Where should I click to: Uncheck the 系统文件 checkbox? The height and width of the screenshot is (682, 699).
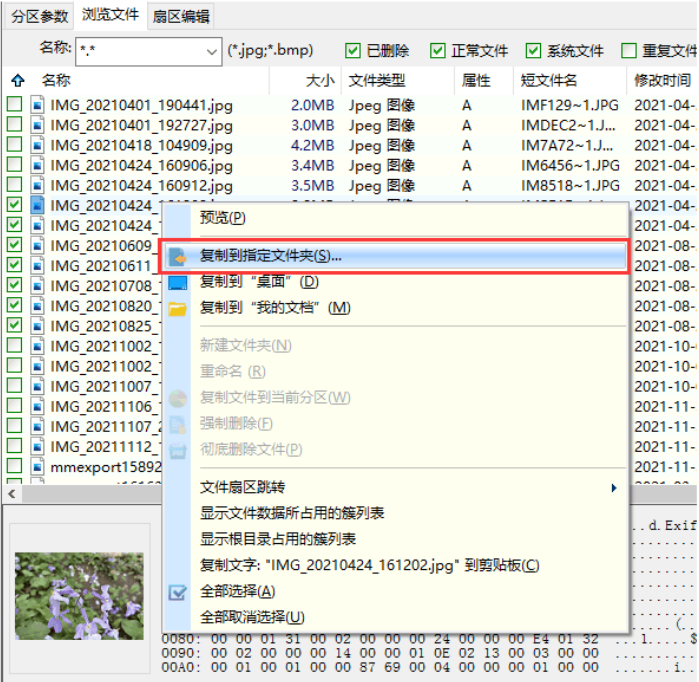533,51
